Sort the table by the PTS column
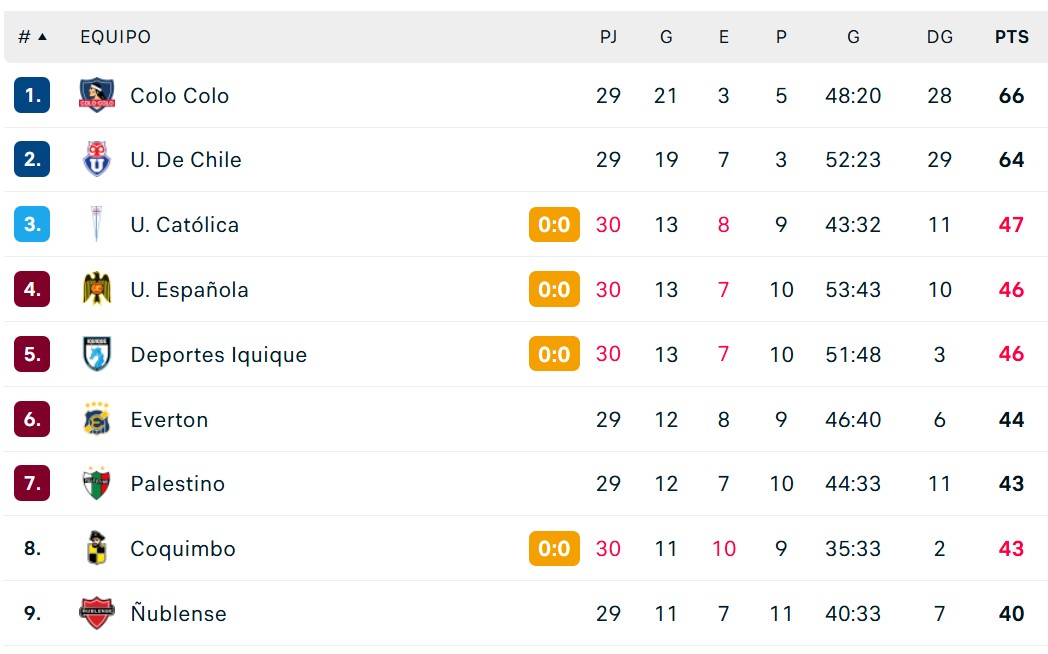1048x654 pixels. click(x=1011, y=37)
